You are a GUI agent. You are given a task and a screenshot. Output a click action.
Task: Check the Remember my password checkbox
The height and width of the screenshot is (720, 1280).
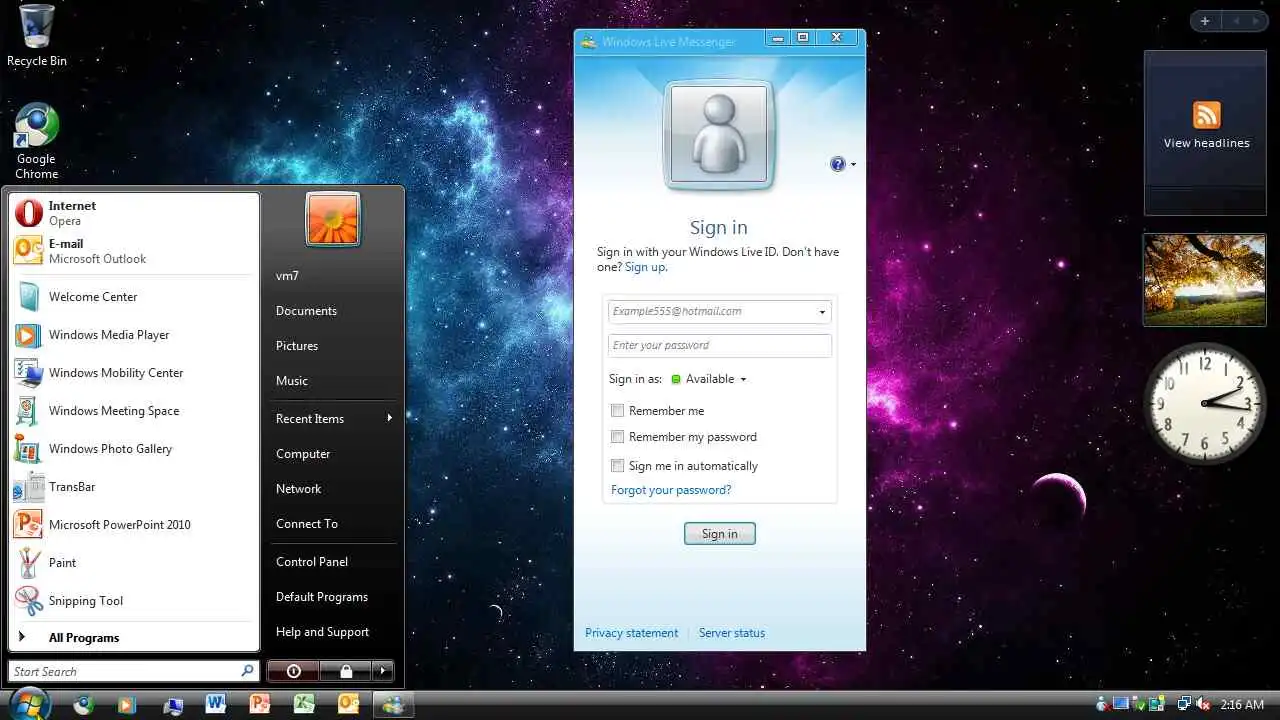(x=617, y=436)
